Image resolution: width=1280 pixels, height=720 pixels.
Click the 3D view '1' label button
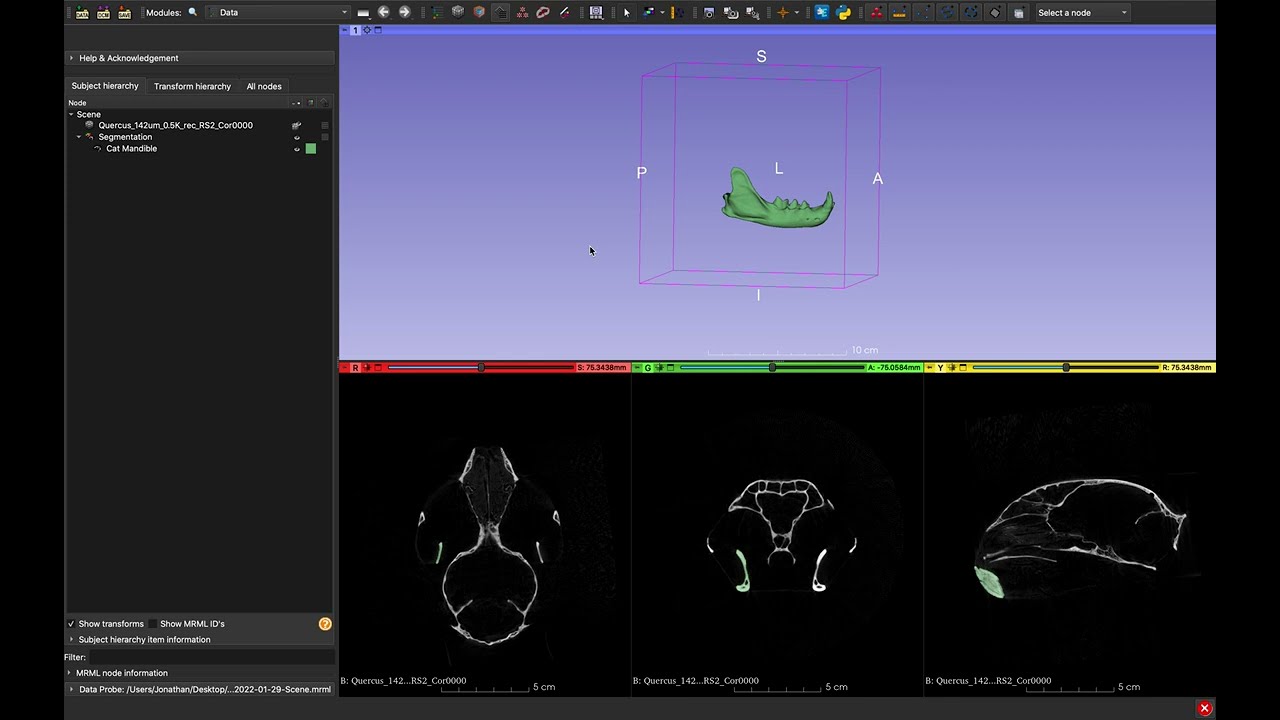pyautogui.click(x=355, y=30)
